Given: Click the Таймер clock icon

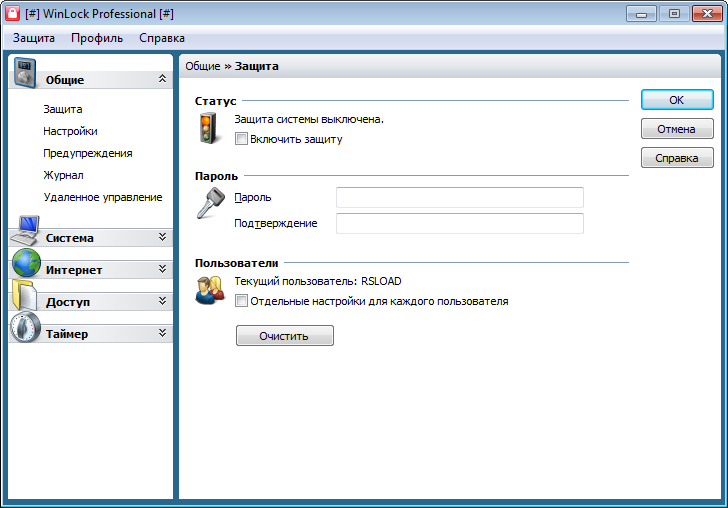Looking at the screenshot, I should (26, 327).
